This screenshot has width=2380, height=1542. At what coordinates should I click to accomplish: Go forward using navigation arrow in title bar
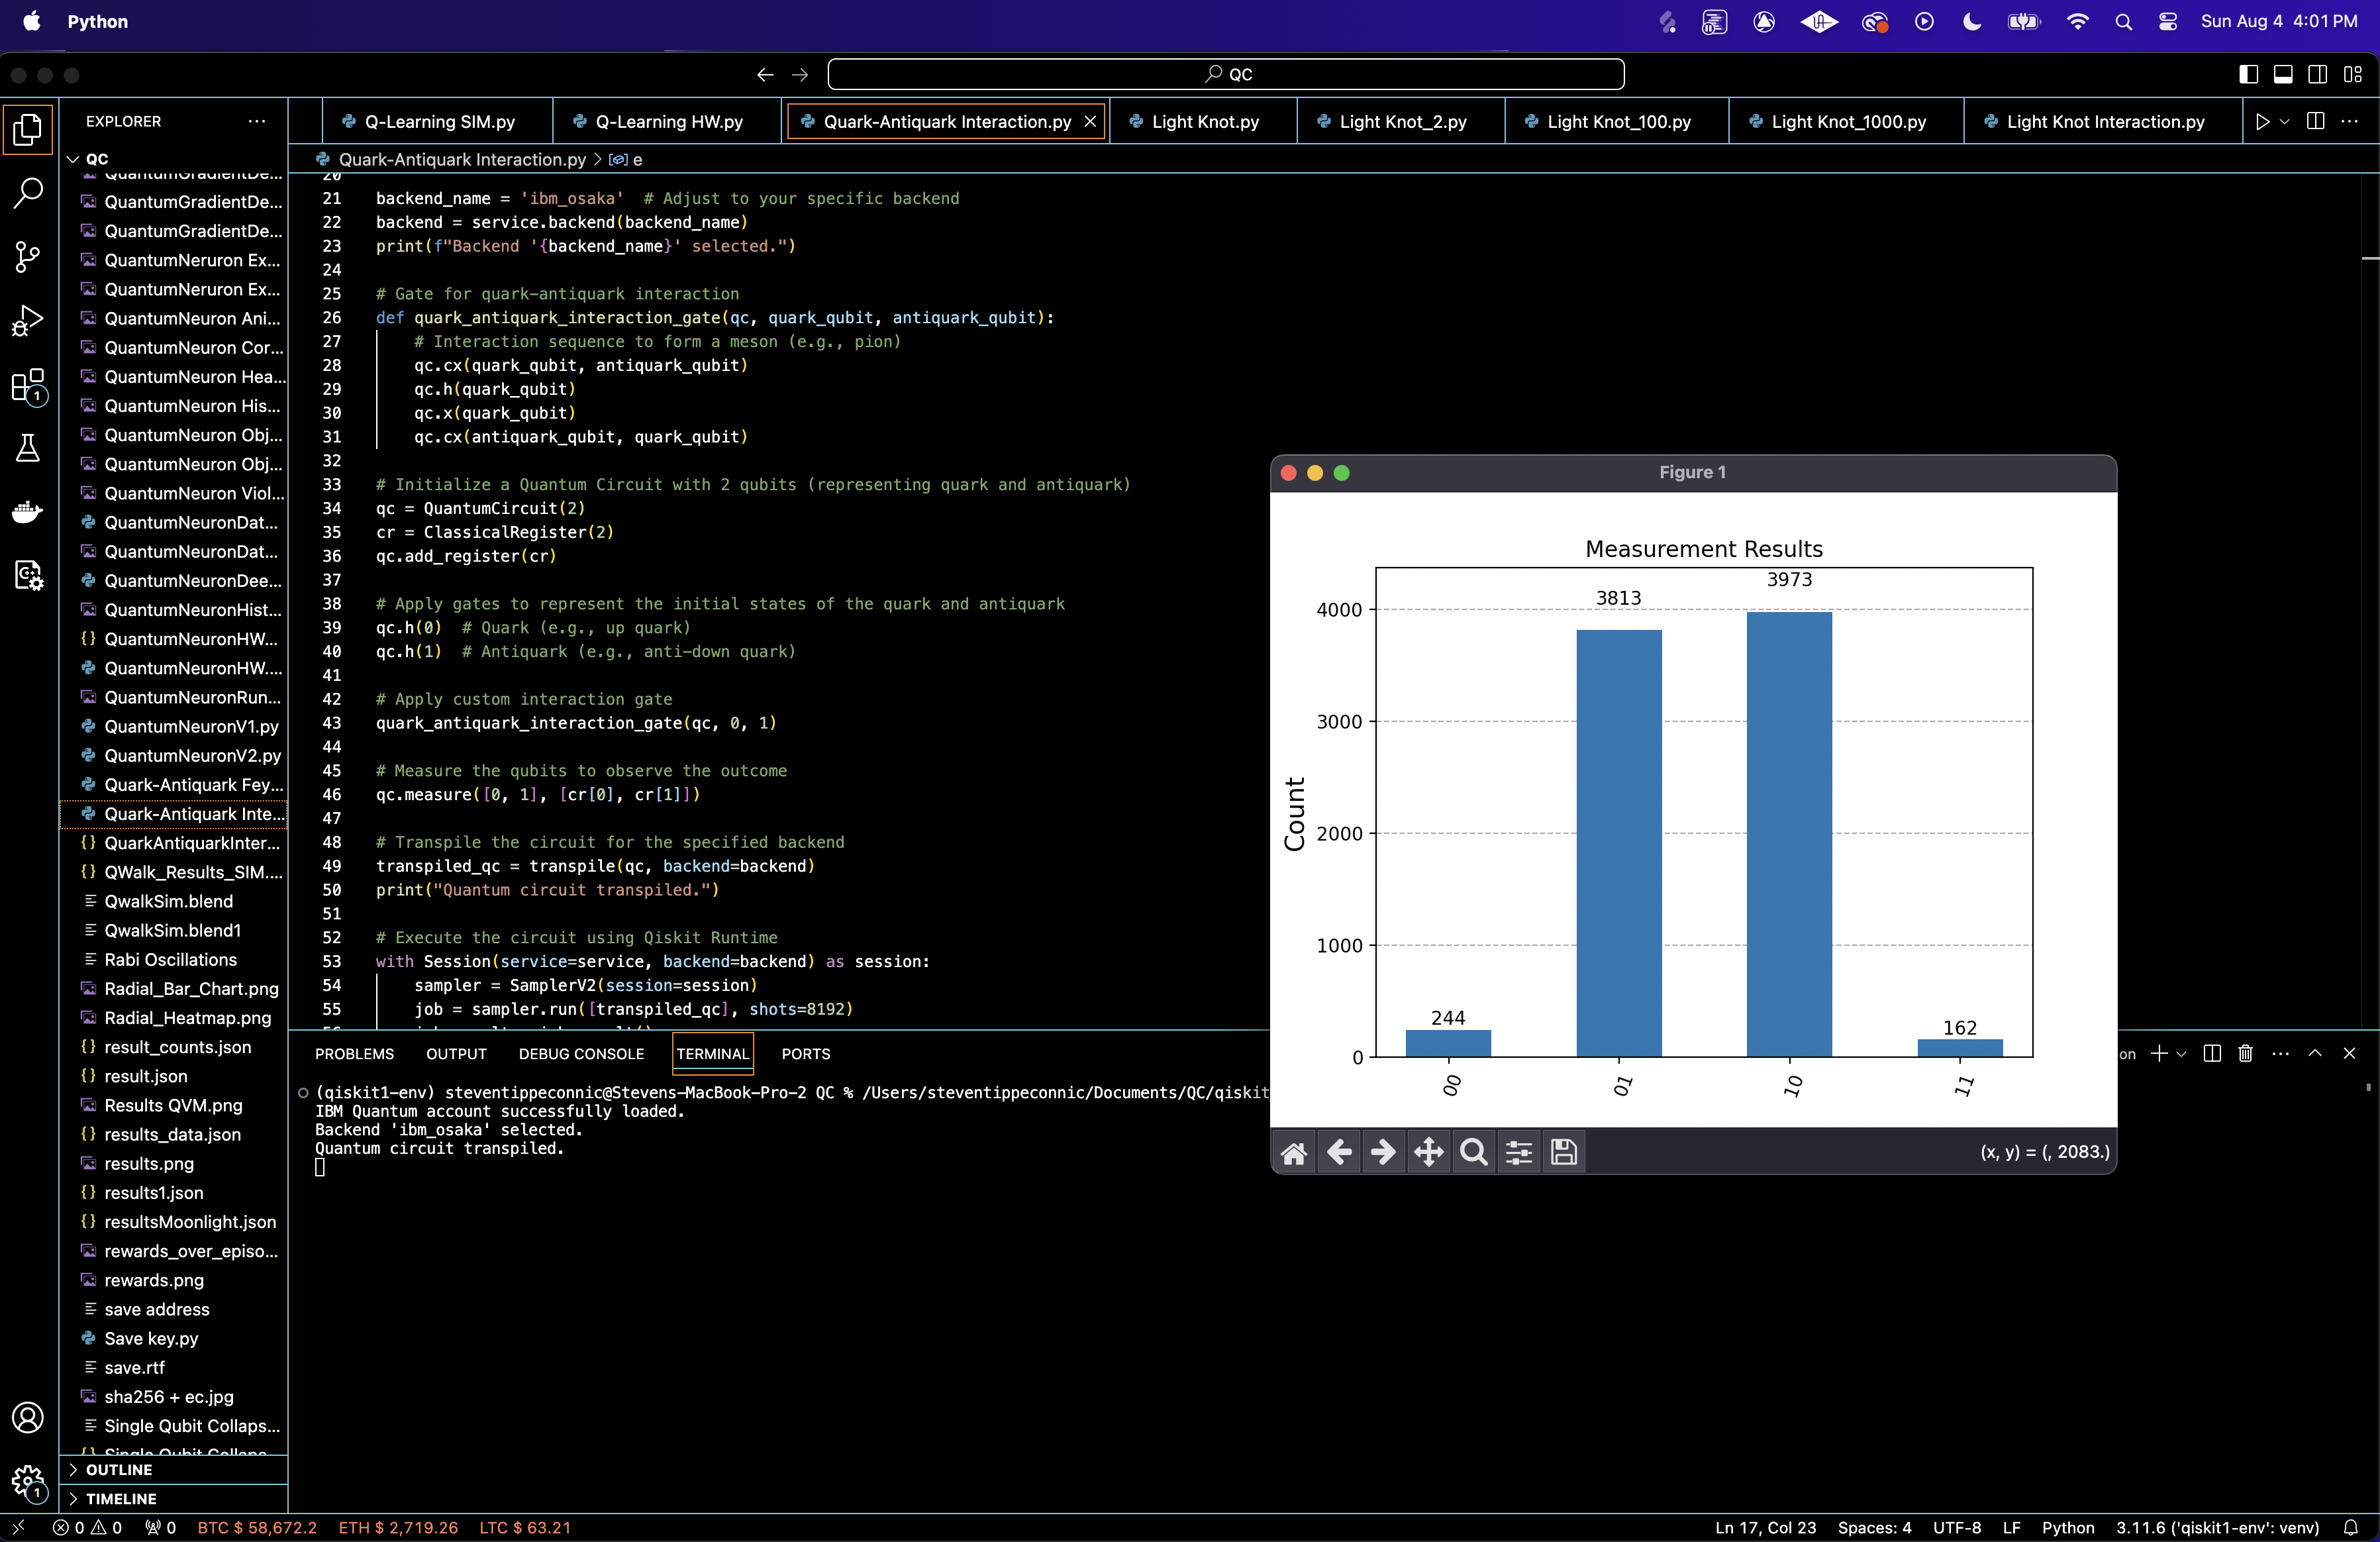(800, 74)
